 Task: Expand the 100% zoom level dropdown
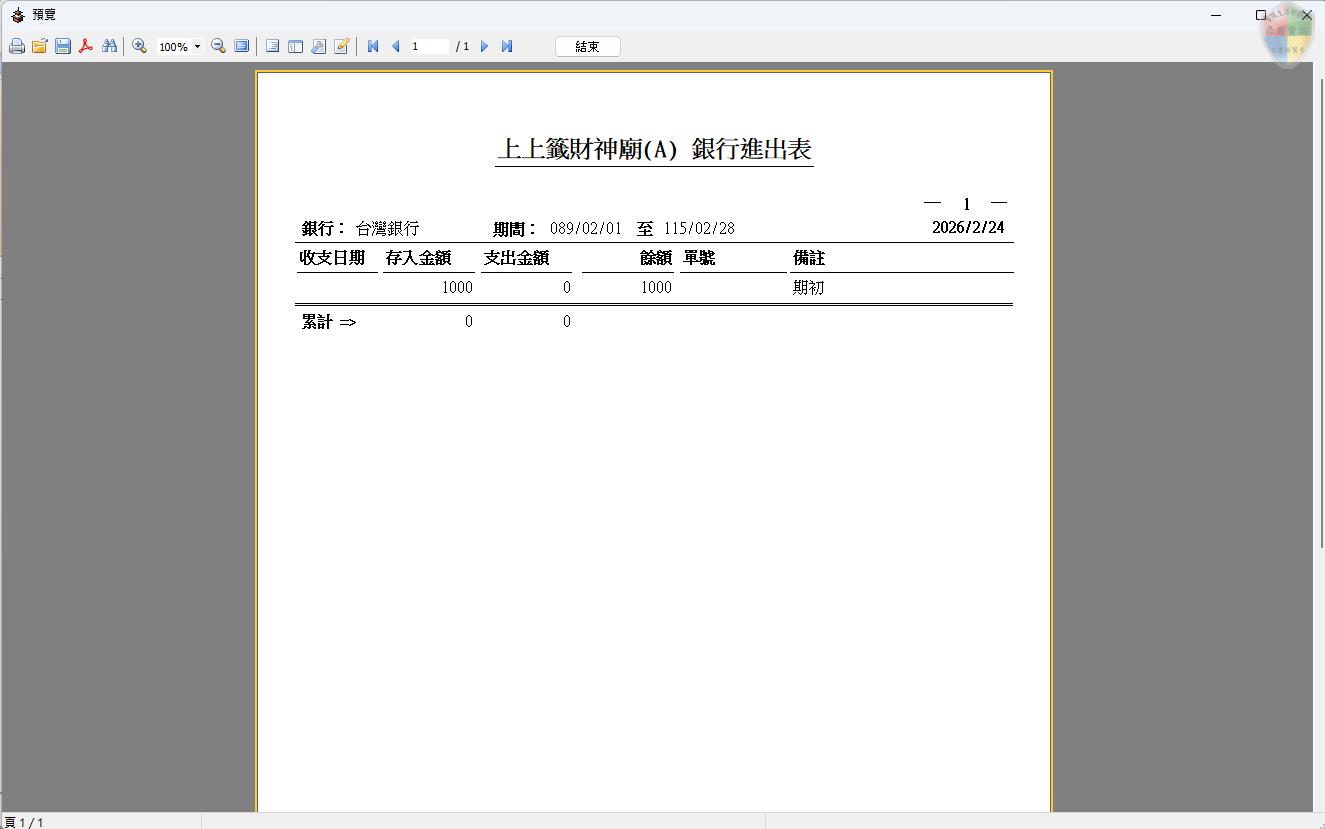click(197, 47)
